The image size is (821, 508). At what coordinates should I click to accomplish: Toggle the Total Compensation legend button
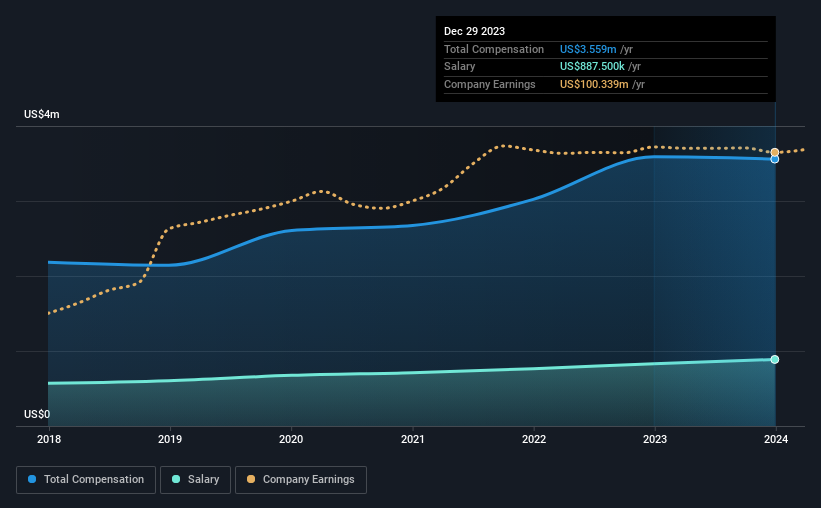86,480
